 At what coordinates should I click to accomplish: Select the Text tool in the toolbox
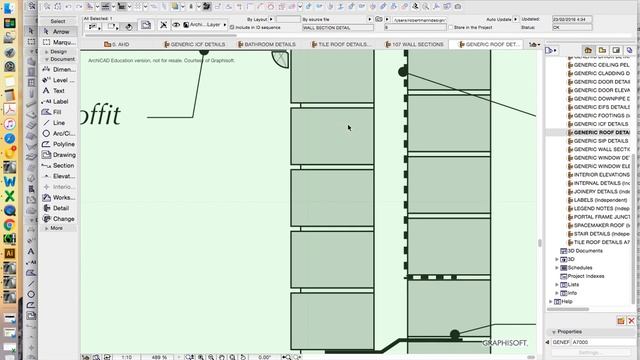58,91
